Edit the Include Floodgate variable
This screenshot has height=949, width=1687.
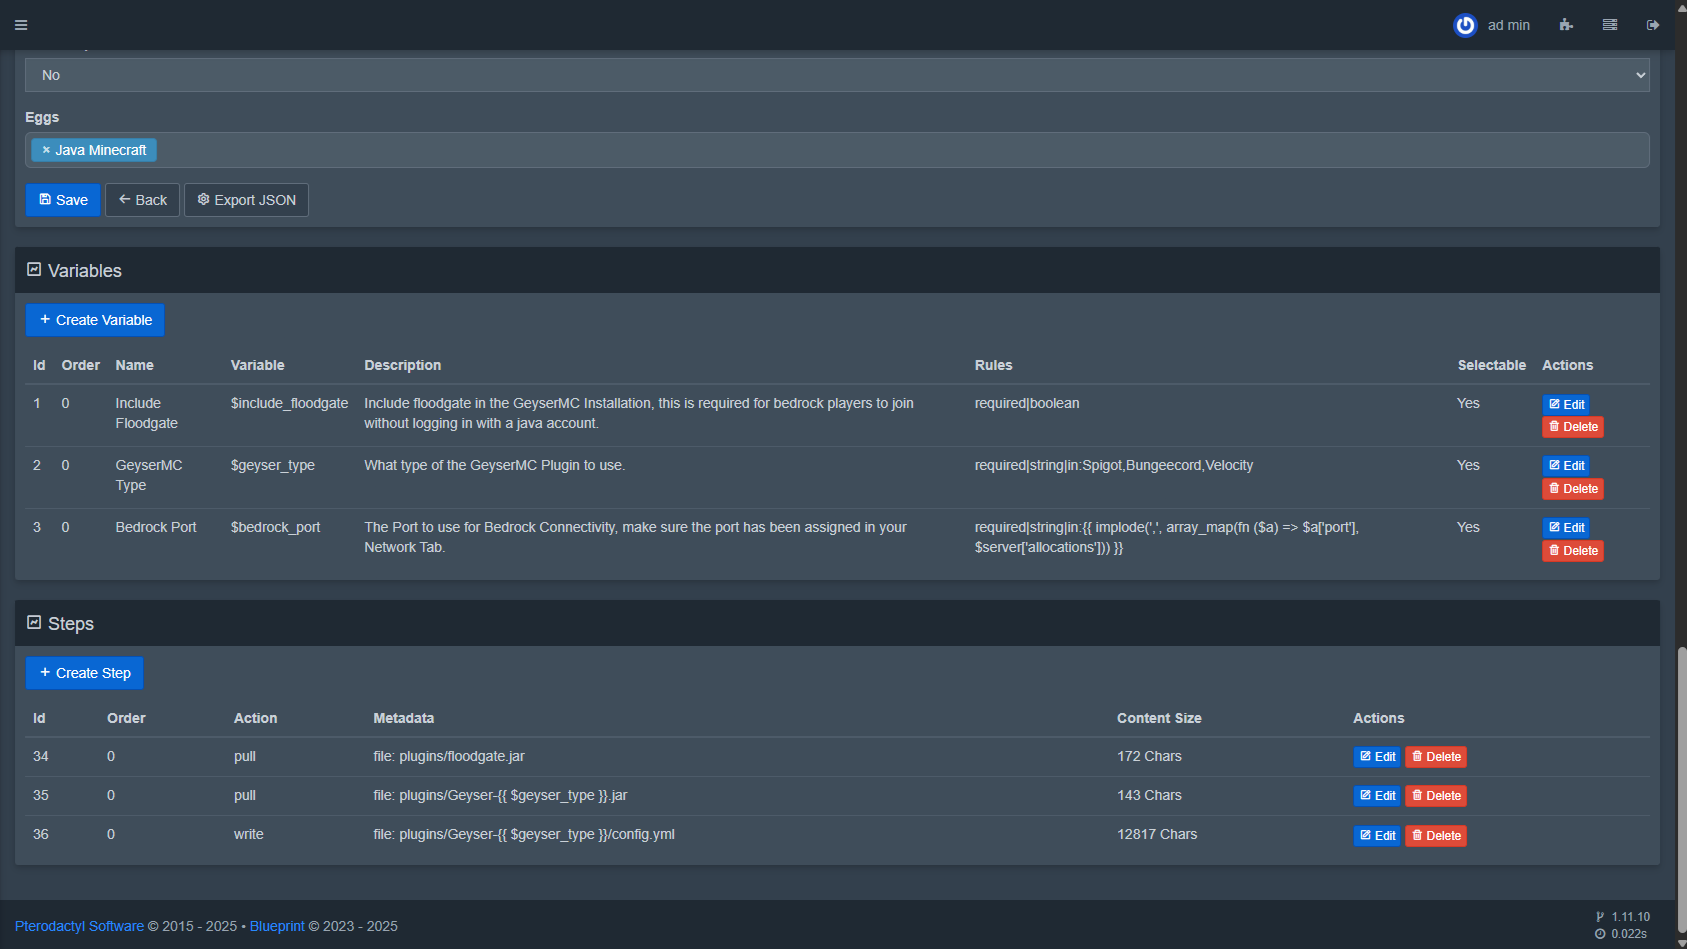[x=1566, y=404]
